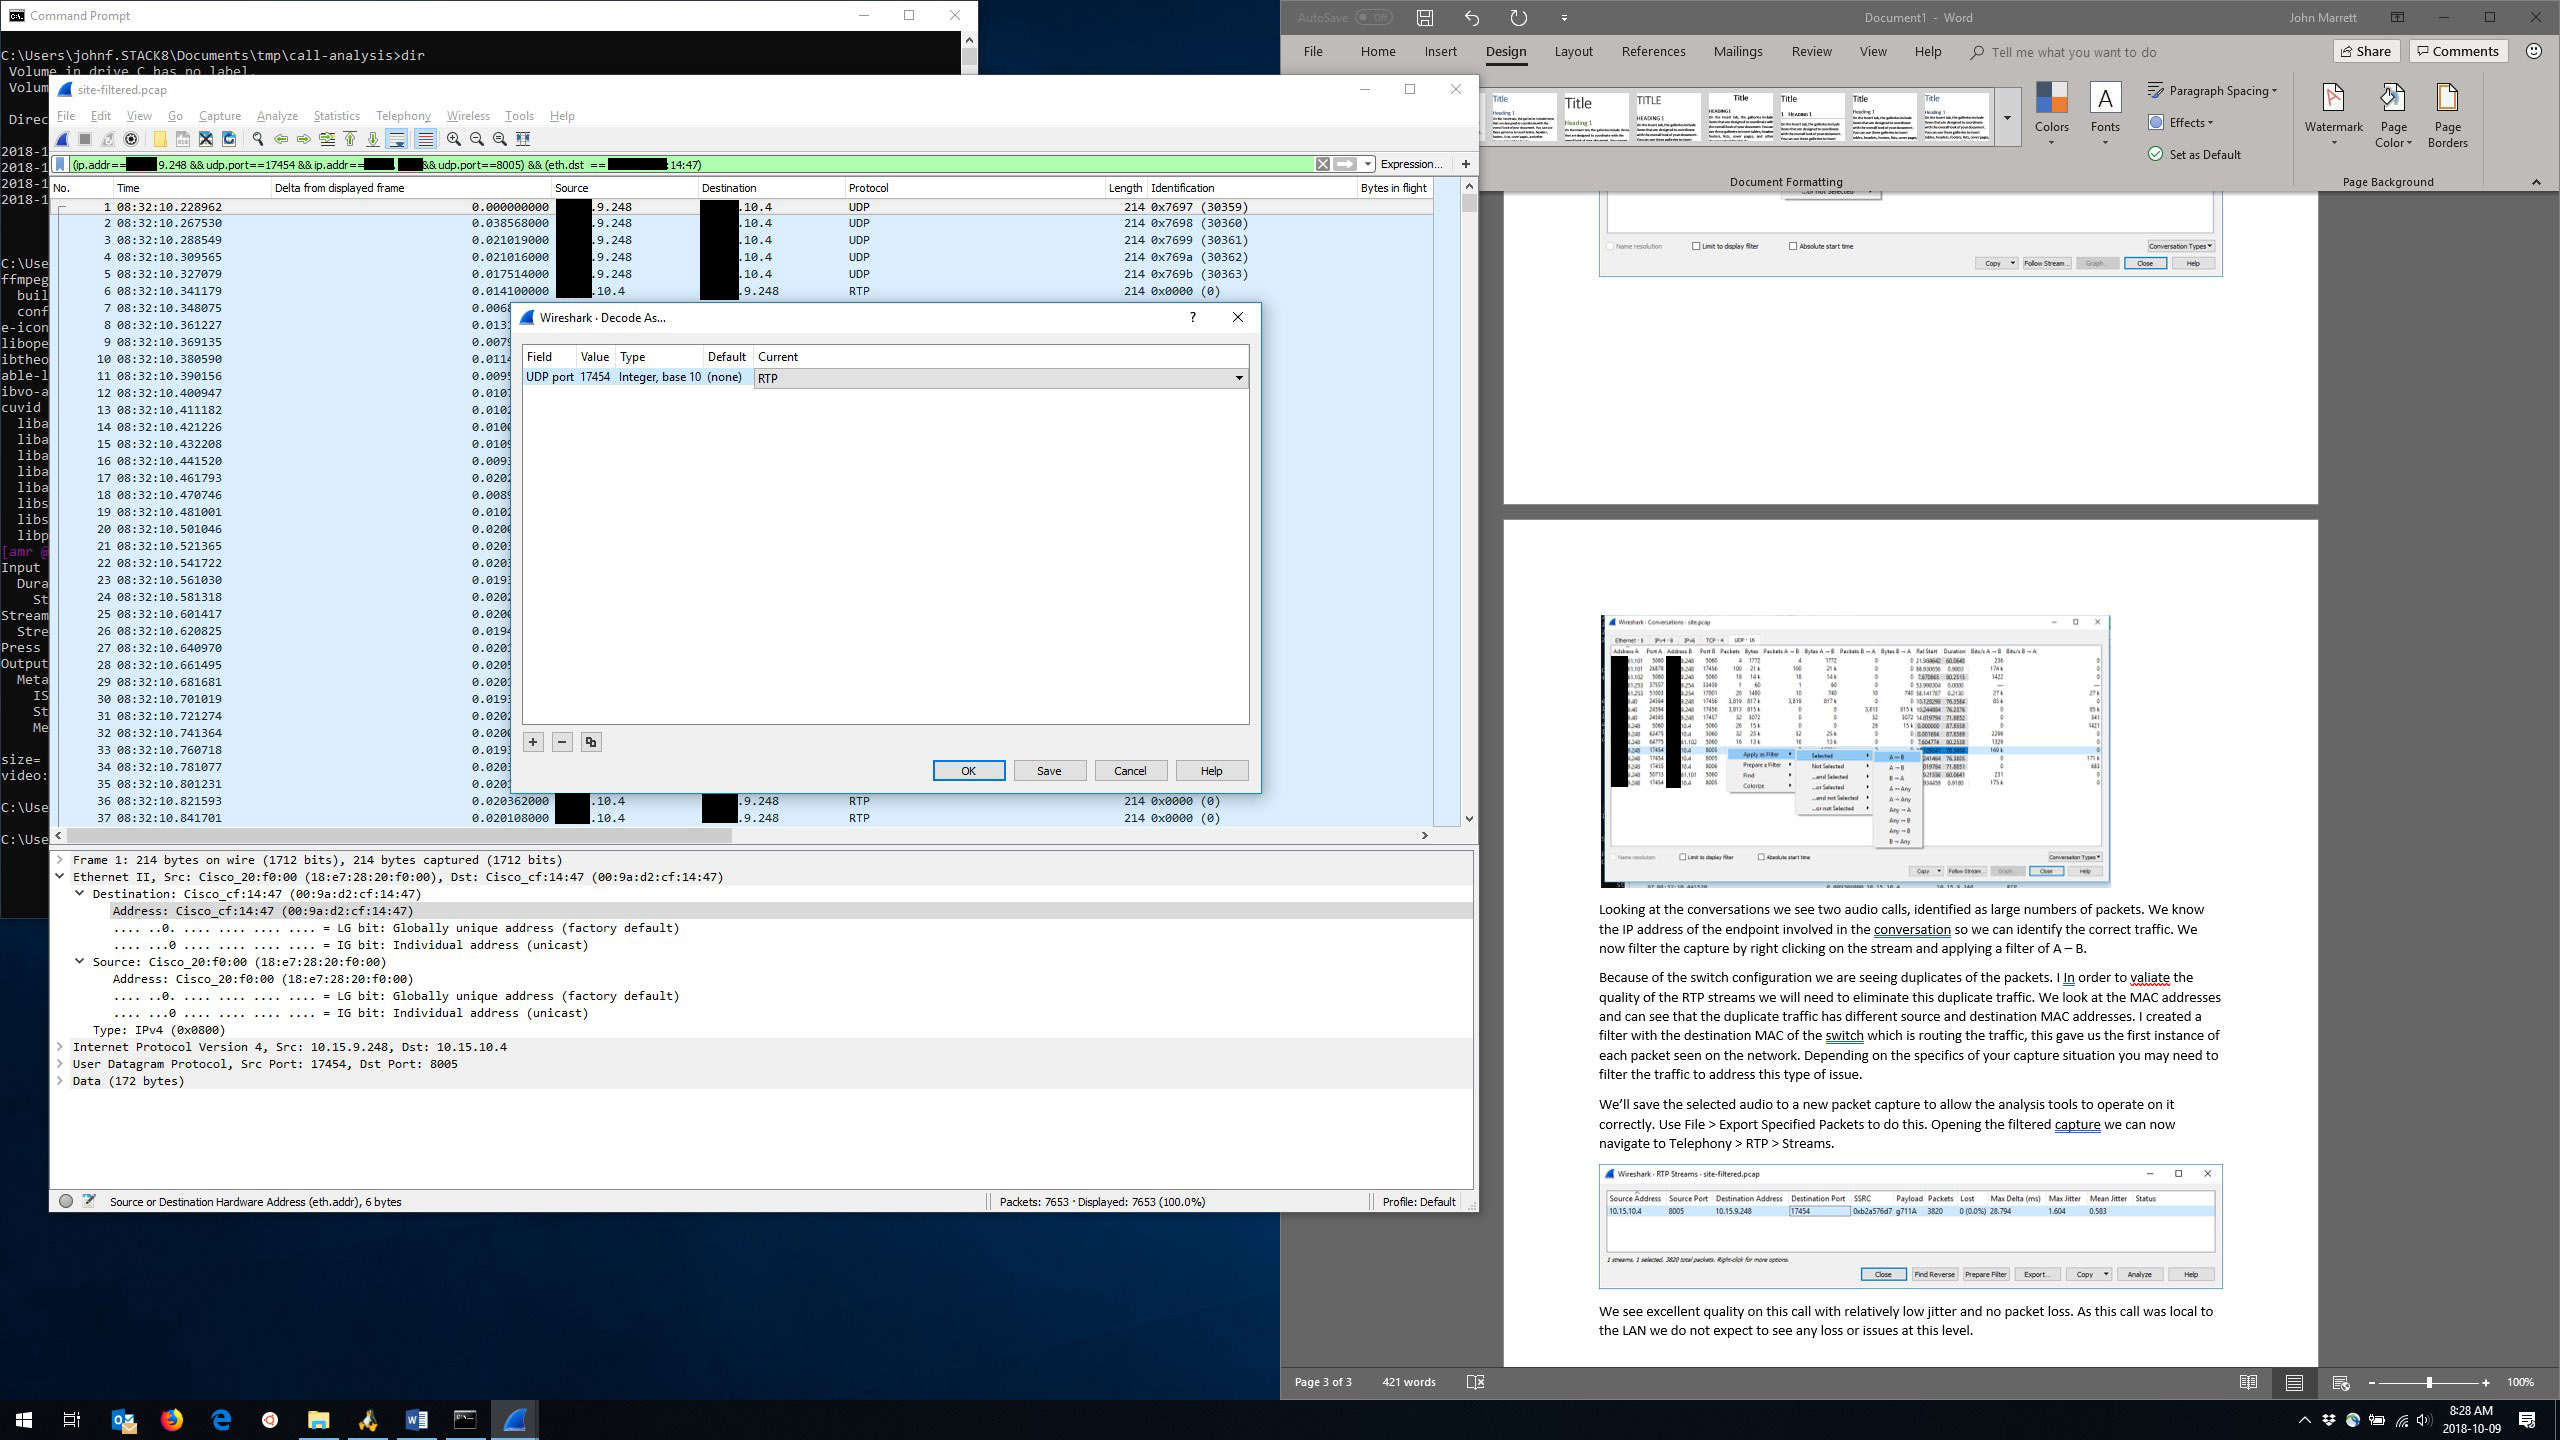
Task: Click Wireshark zoom out magnifier icon
Action: pyautogui.click(x=477, y=139)
